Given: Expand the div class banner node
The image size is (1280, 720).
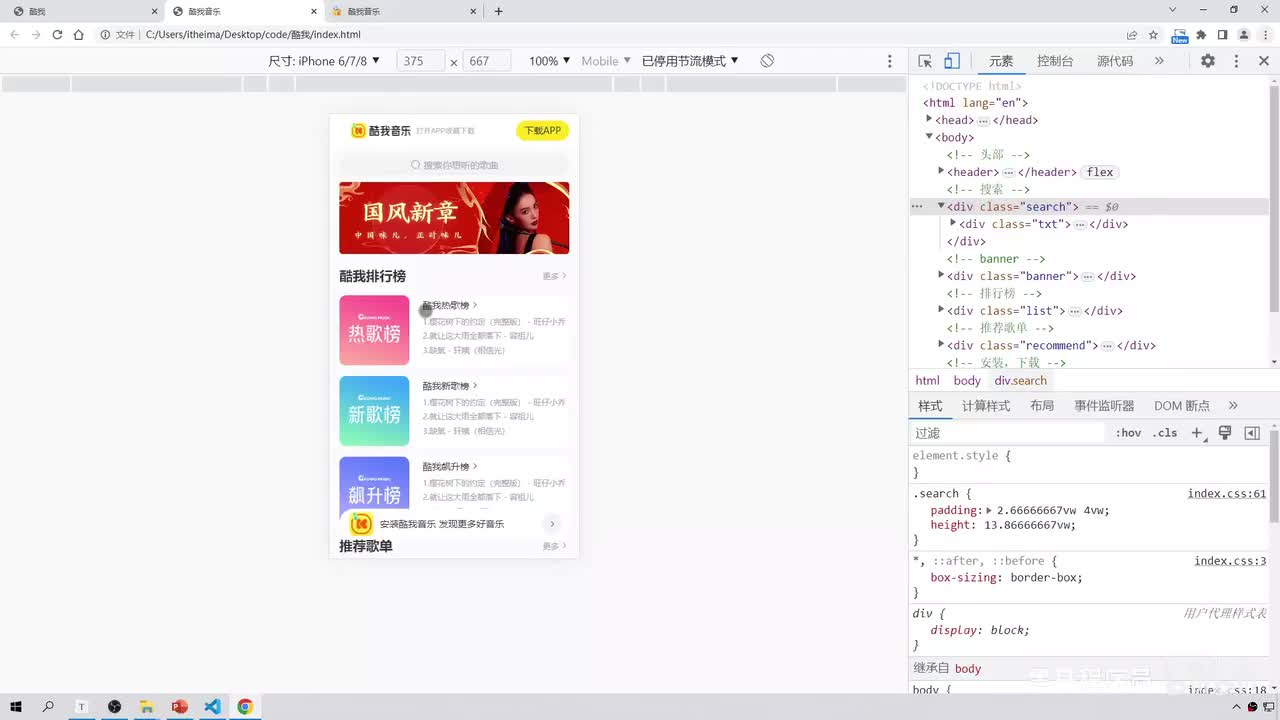Looking at the screenshot, I should point(941,275).
